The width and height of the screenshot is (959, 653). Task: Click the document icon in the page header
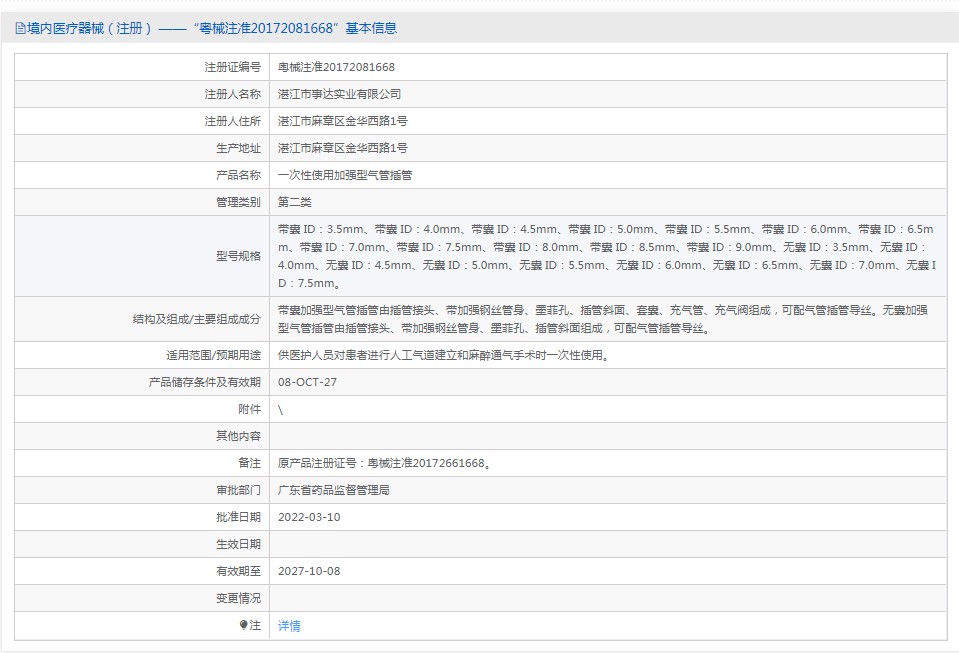[x=20, y=28]
